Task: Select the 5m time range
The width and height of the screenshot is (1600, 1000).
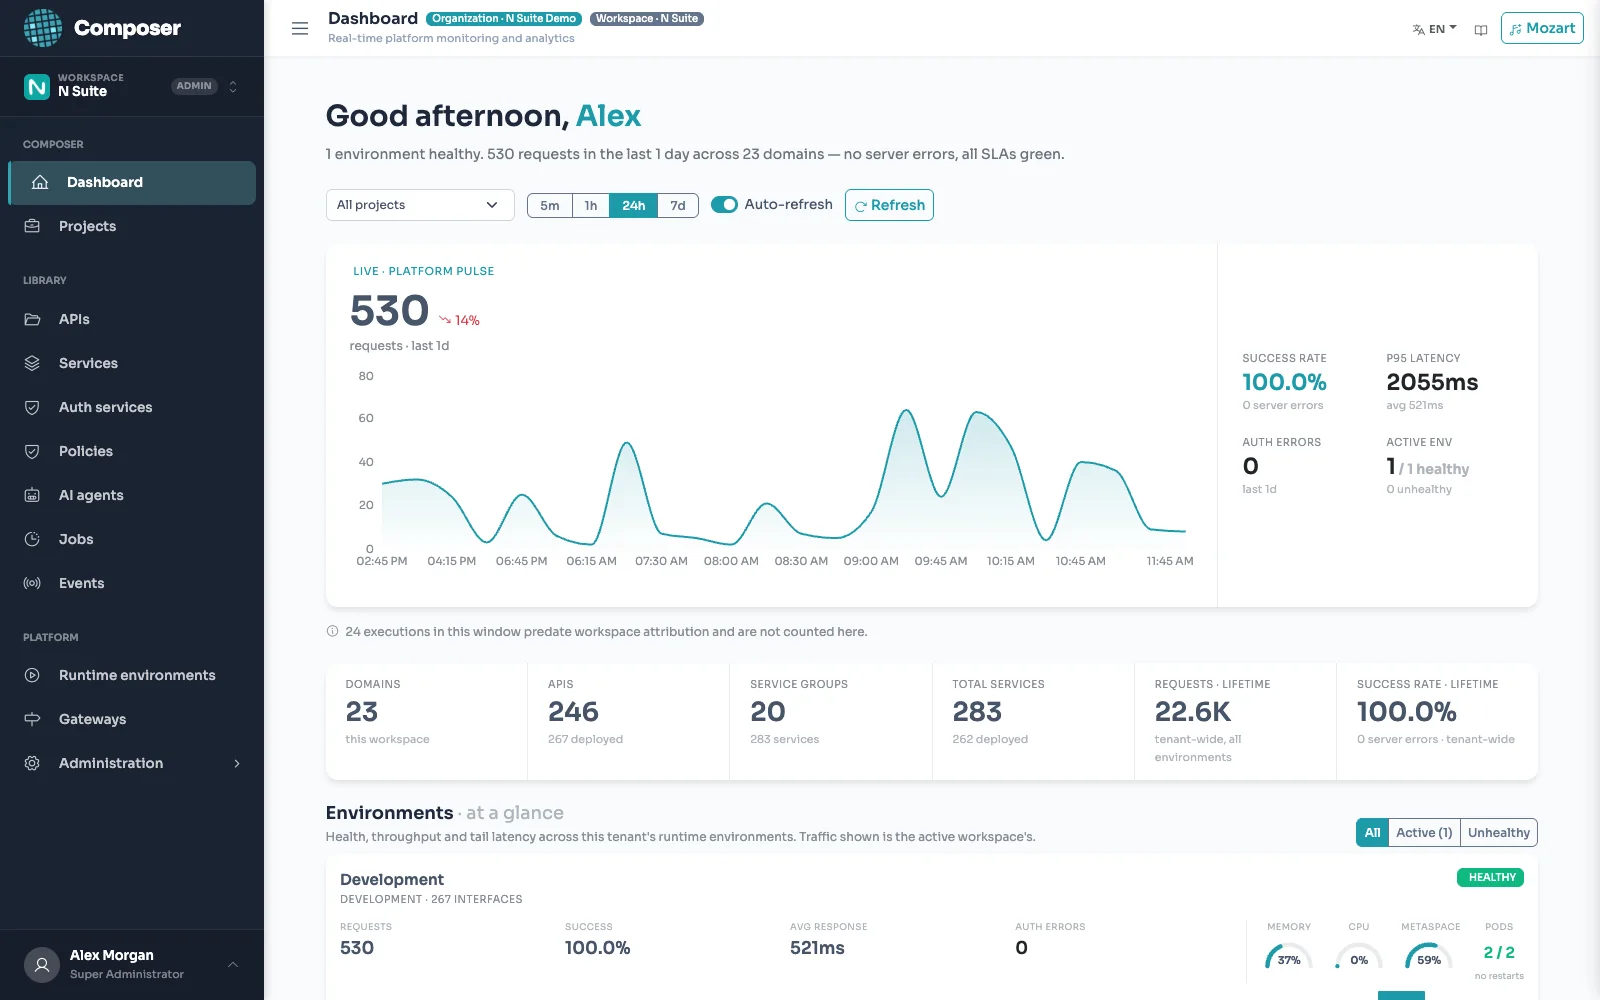Action: pos(550,205)
